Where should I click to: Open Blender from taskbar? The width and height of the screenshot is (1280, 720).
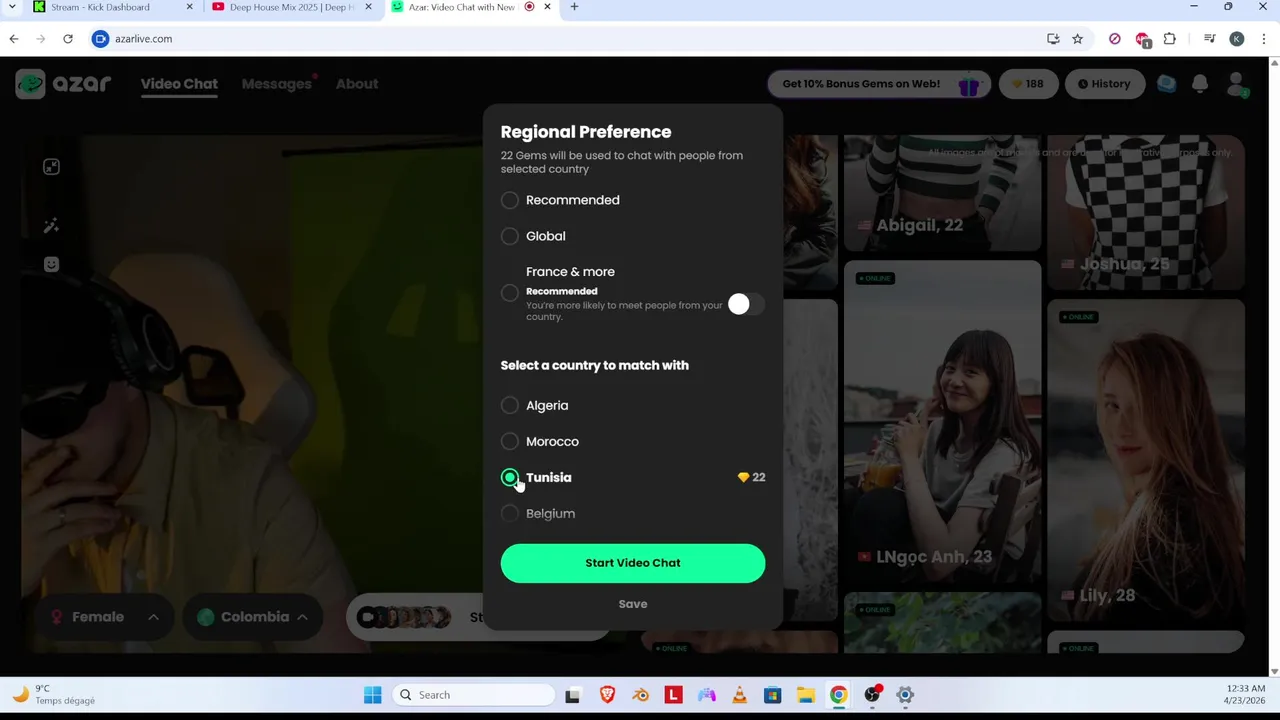(640, 695)
